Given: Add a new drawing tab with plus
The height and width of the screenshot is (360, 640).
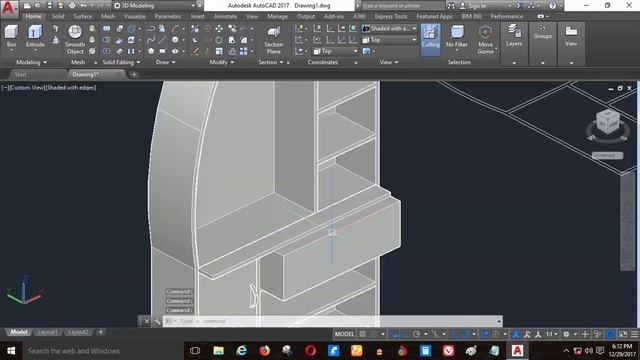Looking at the screenshot, I should pyautogui.click(x=134, y=74).
